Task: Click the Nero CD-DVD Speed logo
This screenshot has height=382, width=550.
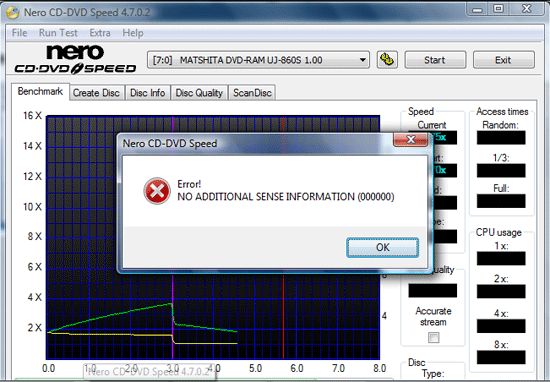Action: pyautogui.click(x=75, y=59)
